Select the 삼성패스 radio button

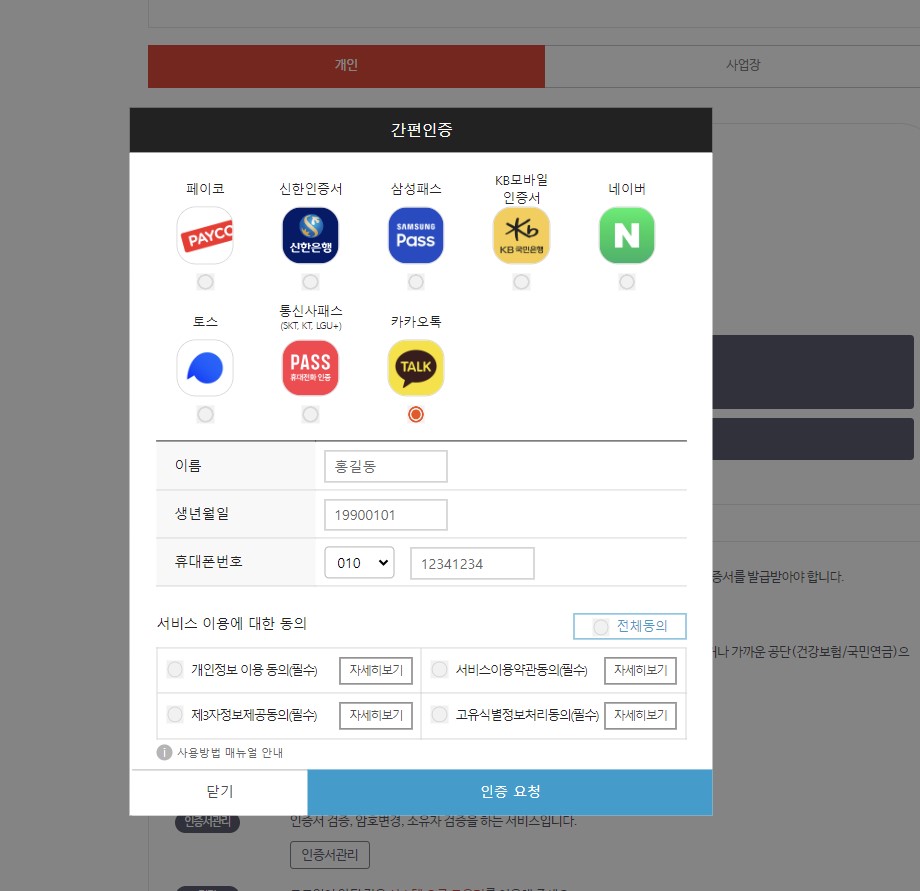(416, 282)
